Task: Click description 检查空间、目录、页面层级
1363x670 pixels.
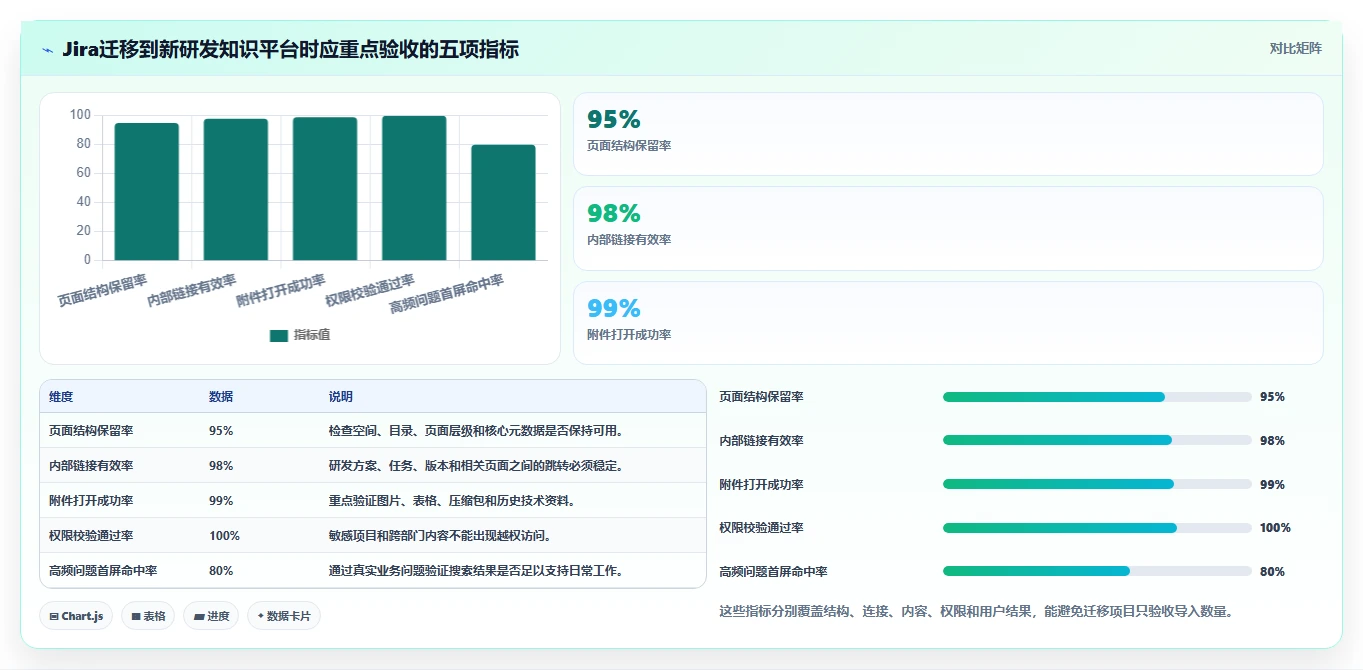Action: 477,431
